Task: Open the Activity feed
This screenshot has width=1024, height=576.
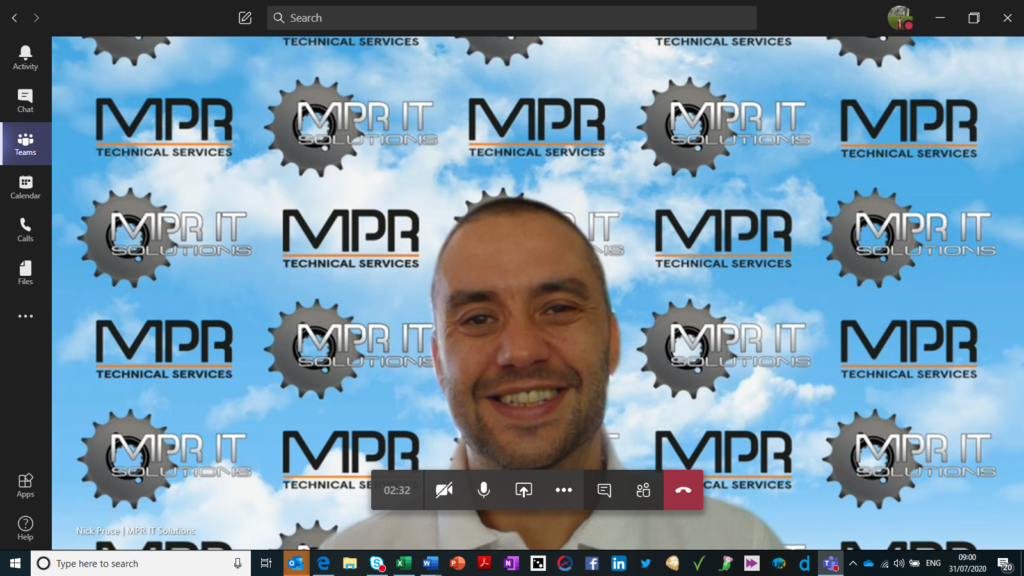Action: click(x=25, y=57)
